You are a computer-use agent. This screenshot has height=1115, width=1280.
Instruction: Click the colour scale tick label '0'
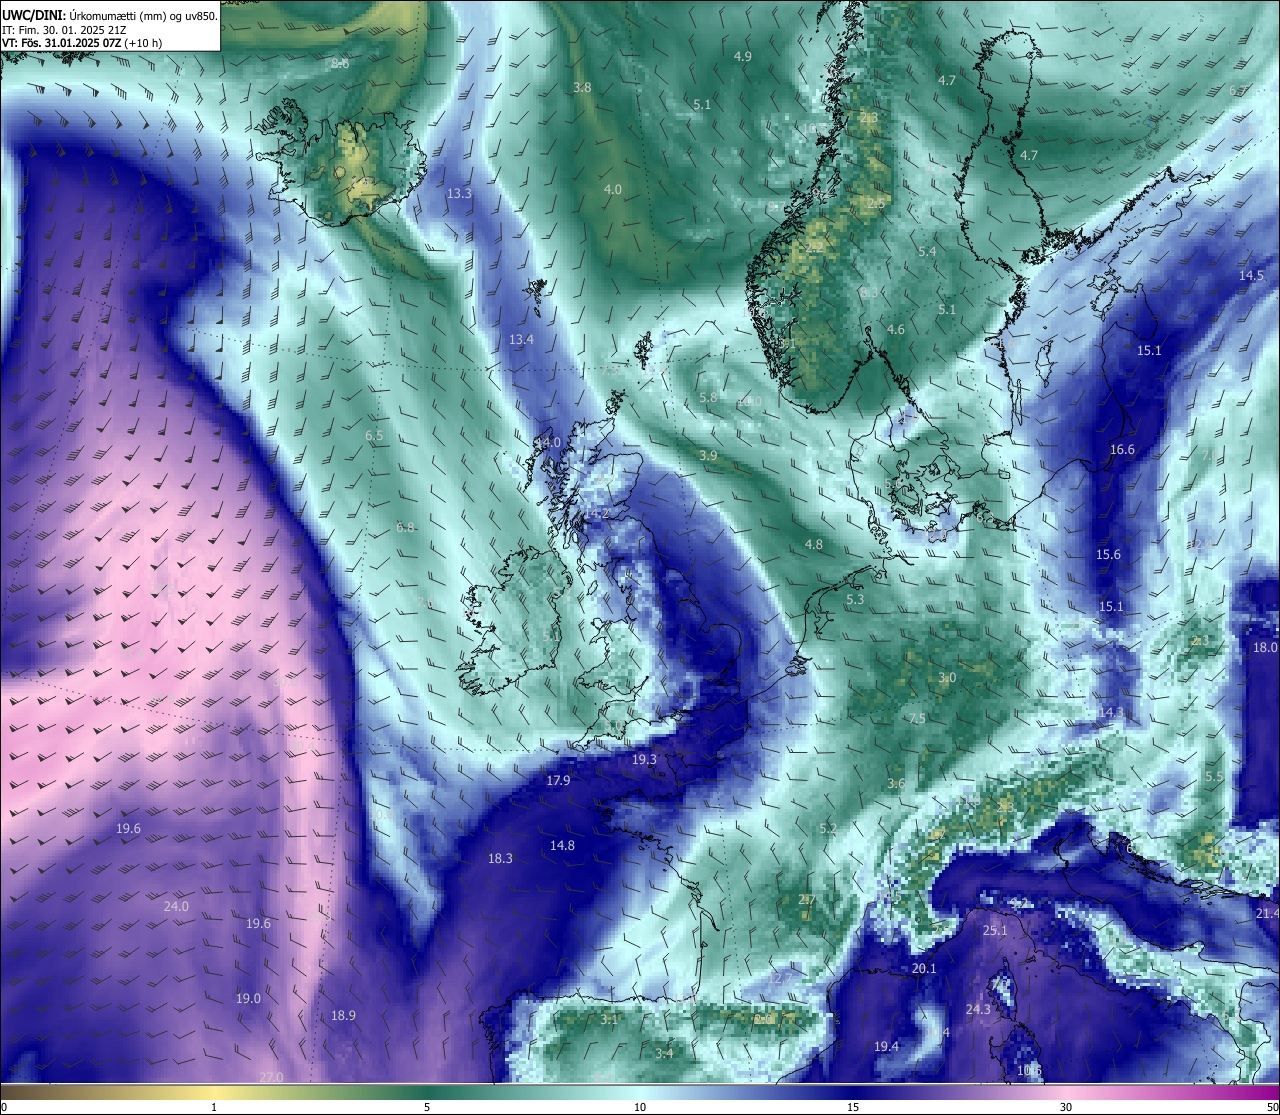tap(4, 1107)
